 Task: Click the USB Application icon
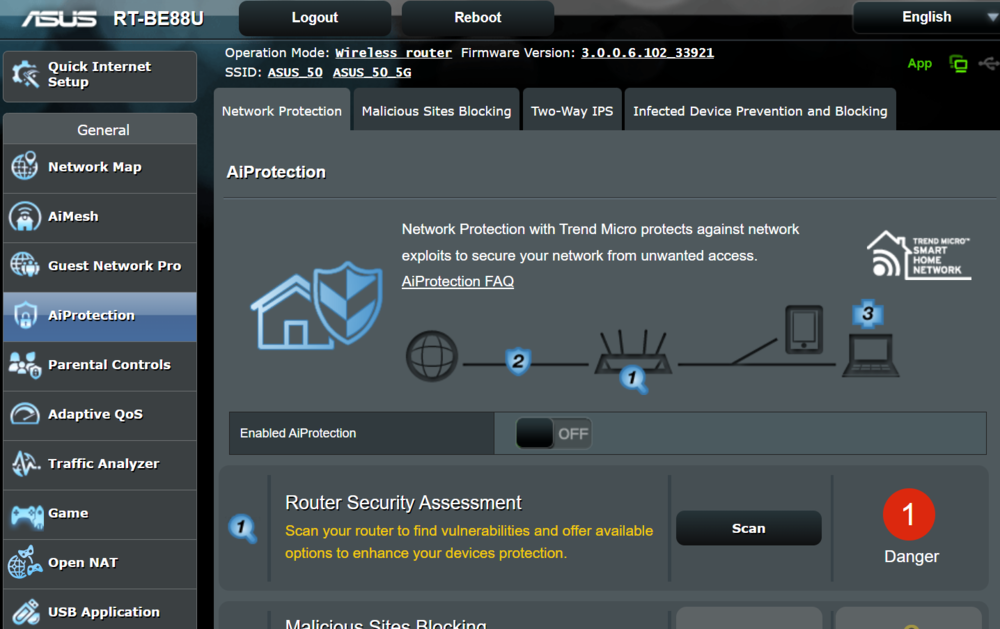coord(26,612)
